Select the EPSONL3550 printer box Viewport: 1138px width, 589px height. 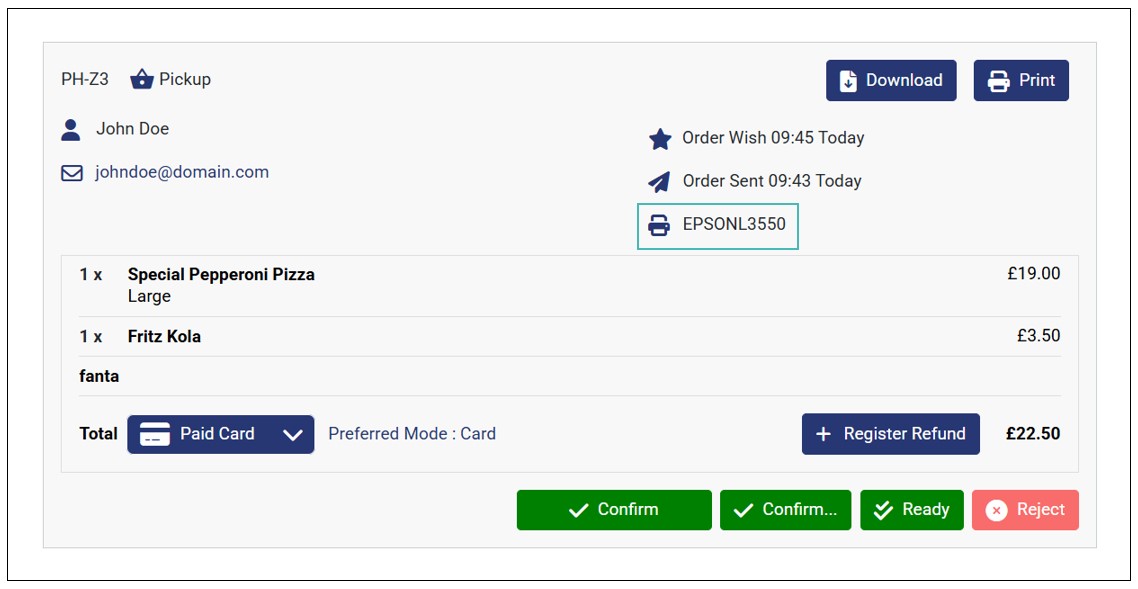[x=718, y=225]
